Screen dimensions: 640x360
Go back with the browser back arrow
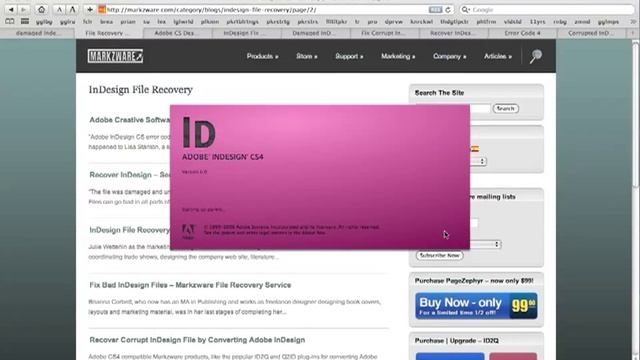click(x=11, y=9)
